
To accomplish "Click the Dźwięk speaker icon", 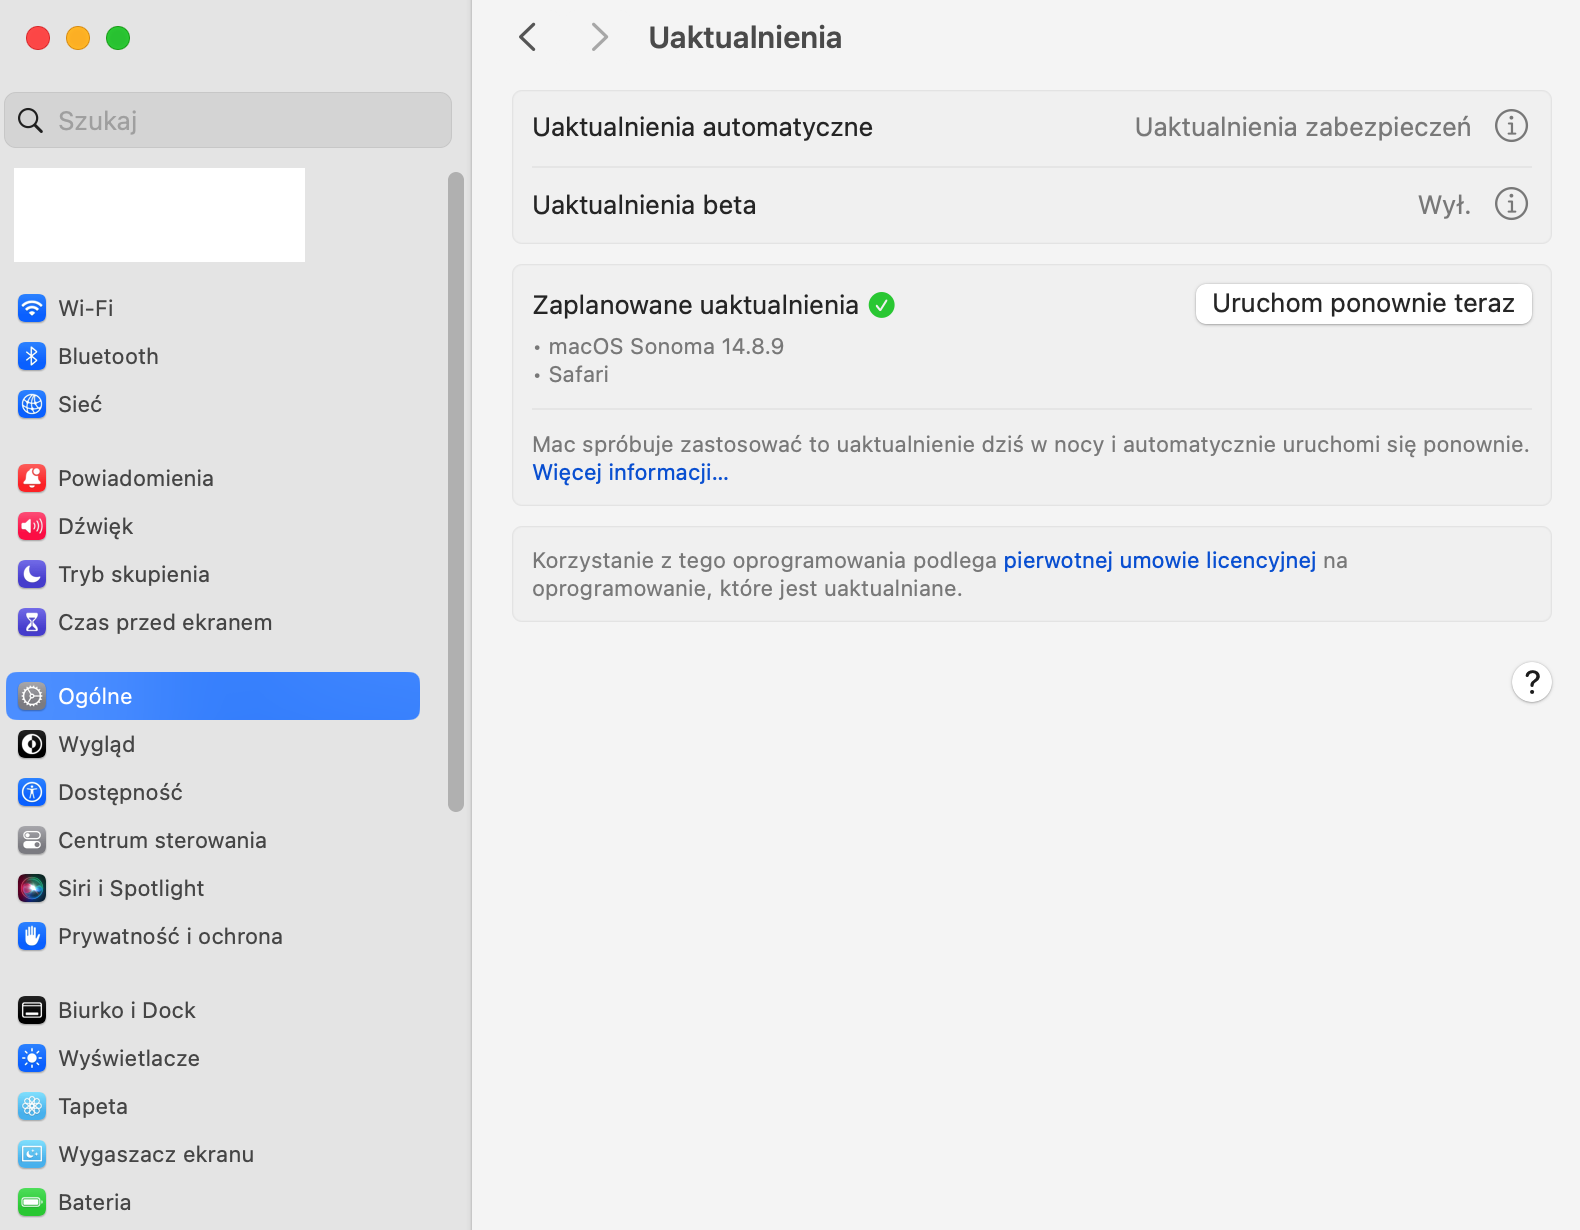I will click(32, 526).
